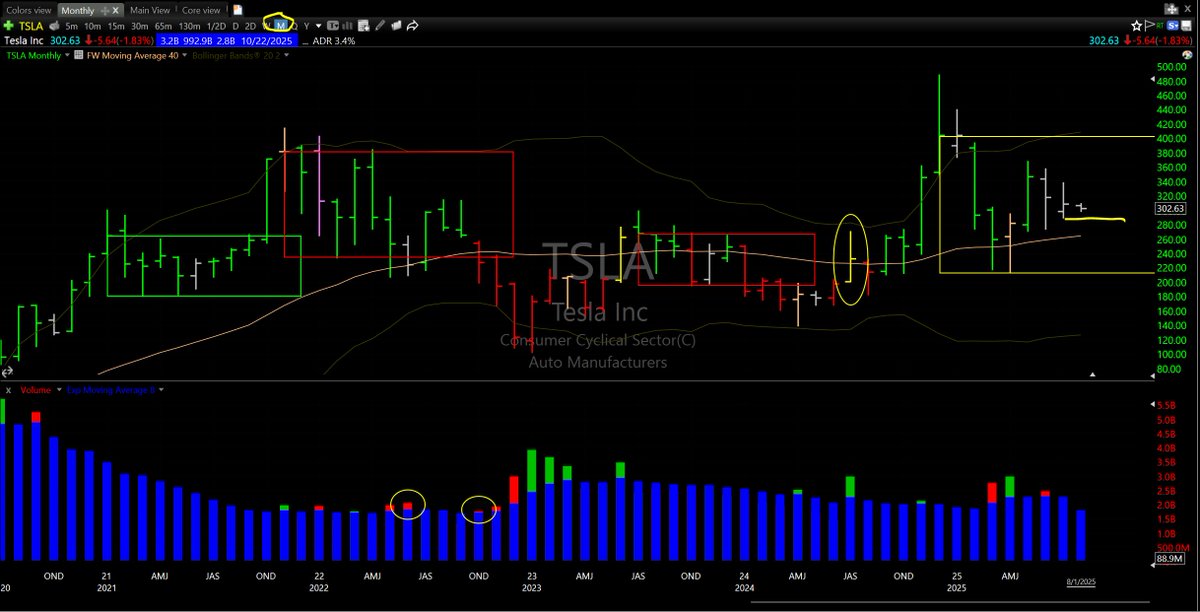This screenshot has height=612, width=1200.
Task: Click the Volume indicator label
Action: click(x=35, y=390)
